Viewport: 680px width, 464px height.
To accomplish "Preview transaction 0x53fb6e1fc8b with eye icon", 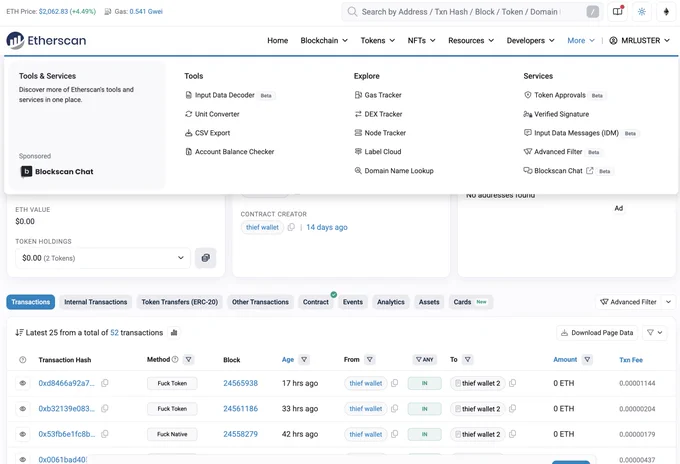I will [x=23, y=434].
